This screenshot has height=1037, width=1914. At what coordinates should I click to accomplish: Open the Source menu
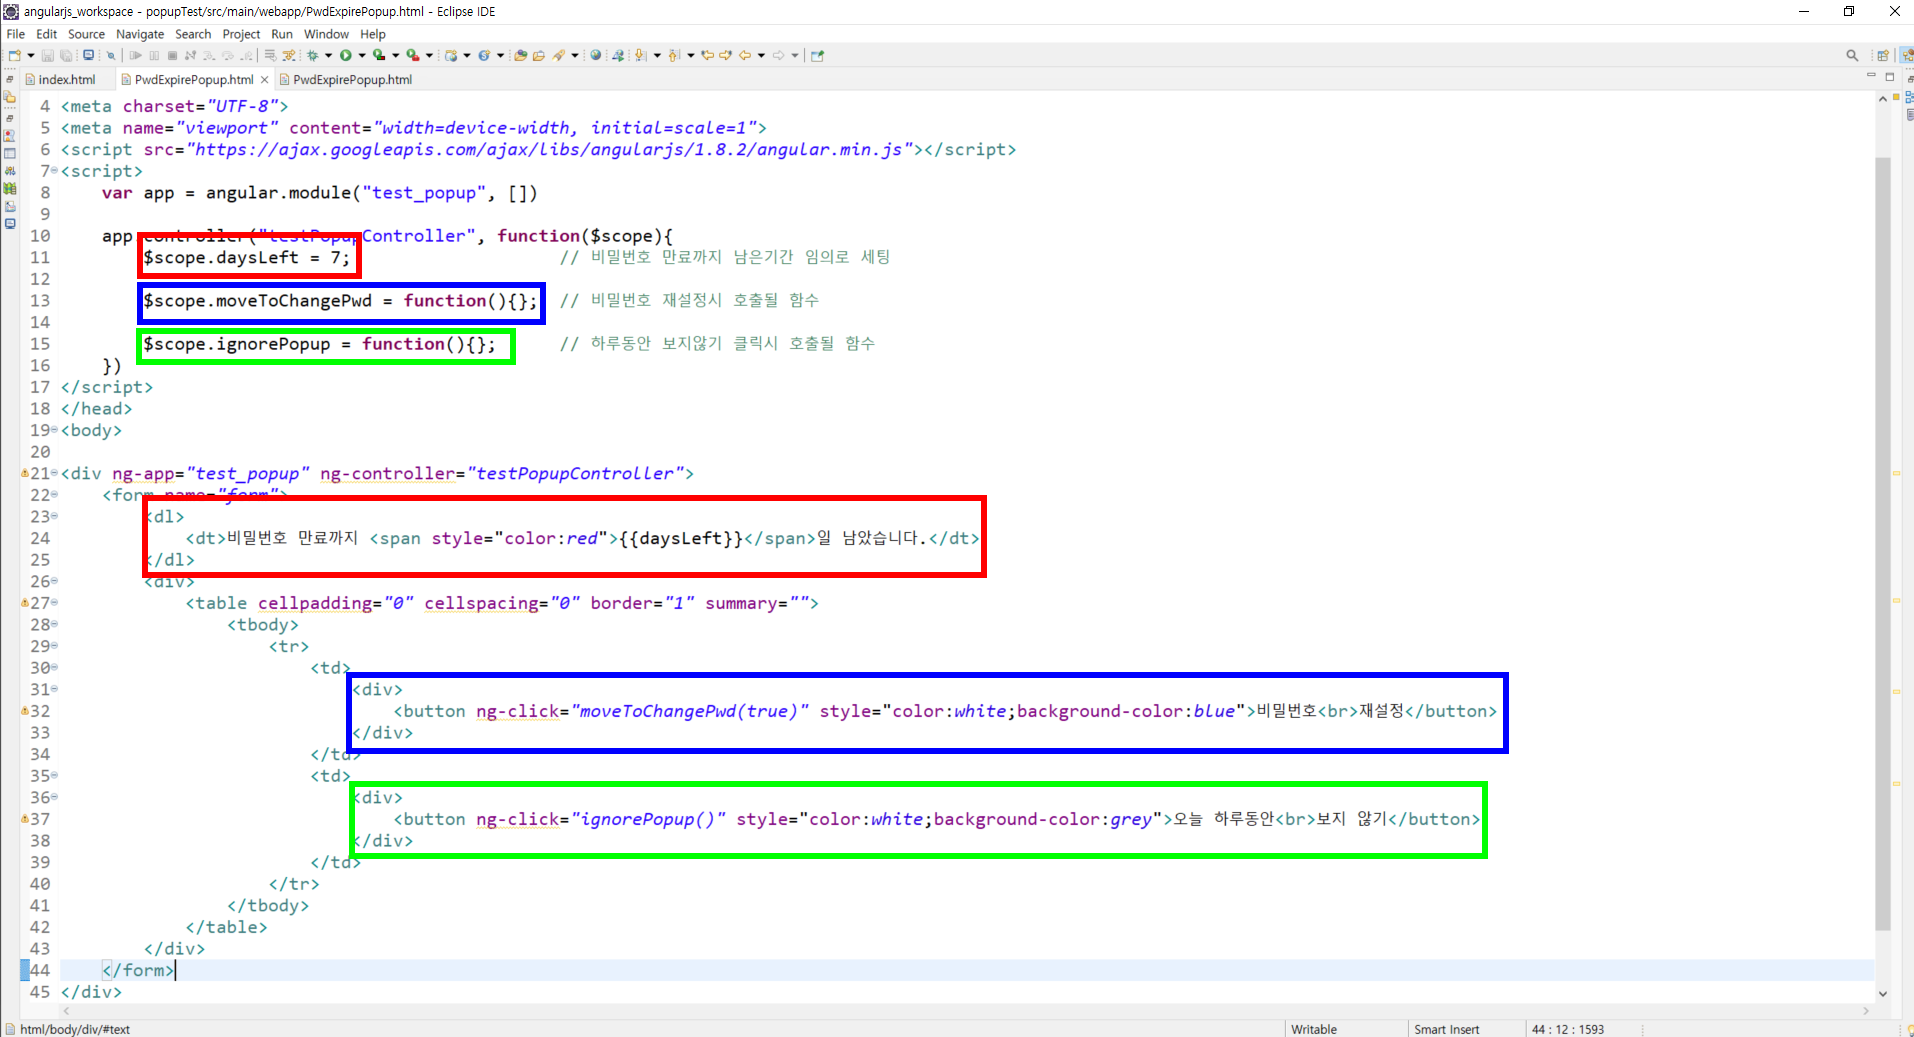click(86, 34)
